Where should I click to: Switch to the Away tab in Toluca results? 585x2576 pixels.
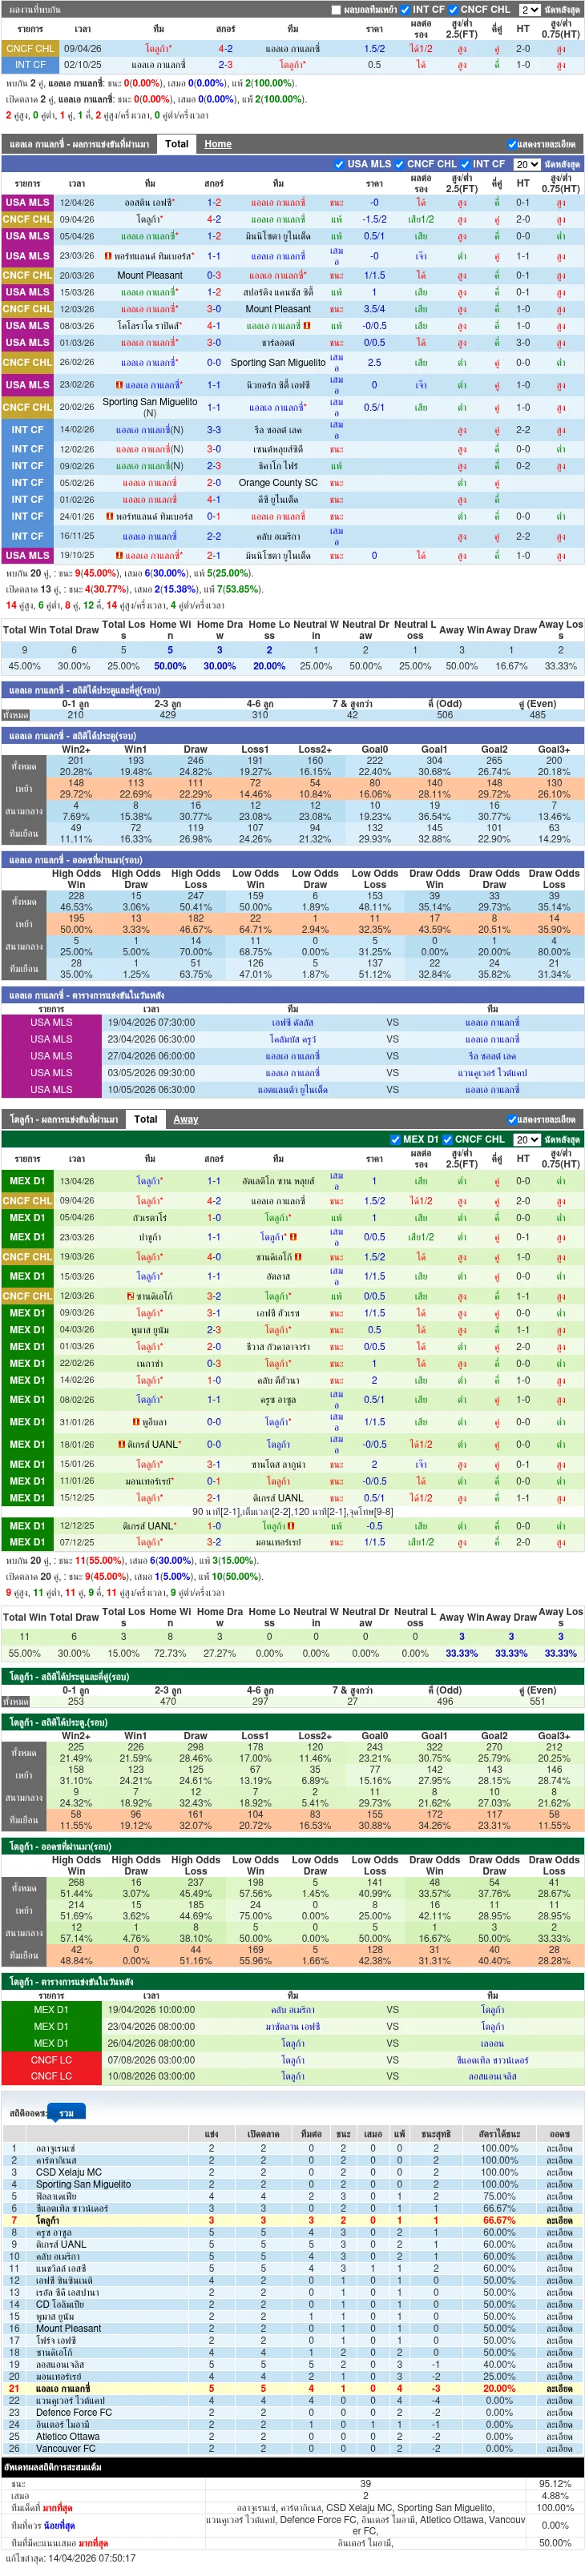point(186,1119)
